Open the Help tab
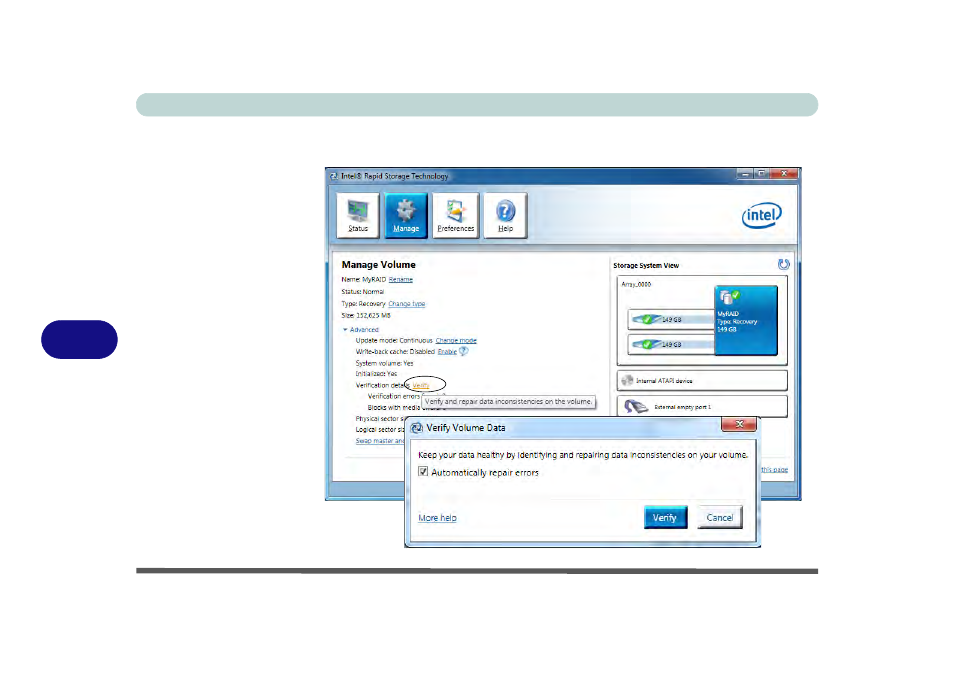 point(505,215)
